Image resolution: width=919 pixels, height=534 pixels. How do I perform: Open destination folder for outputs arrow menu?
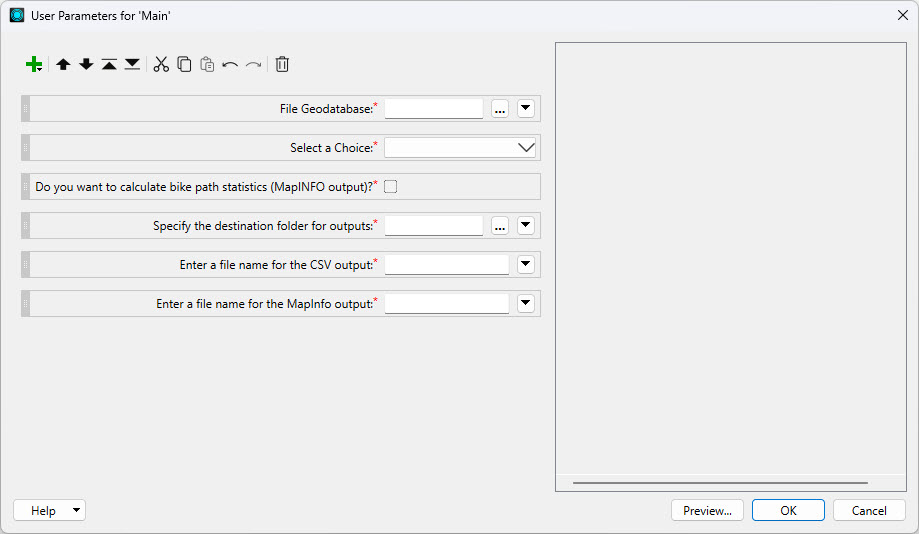pyautogui.click(x=526, y=226)
